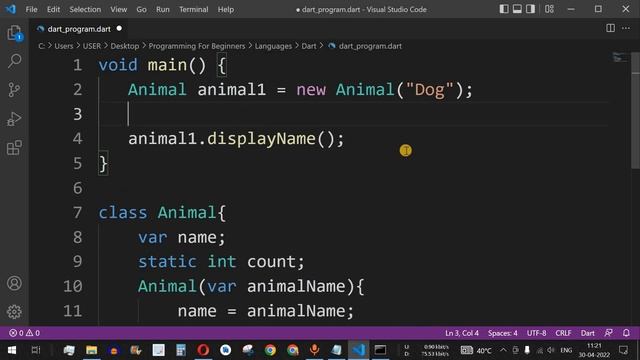Click the Users breadcrumb segment
The image size is (640, 360).
click(64, 46)
